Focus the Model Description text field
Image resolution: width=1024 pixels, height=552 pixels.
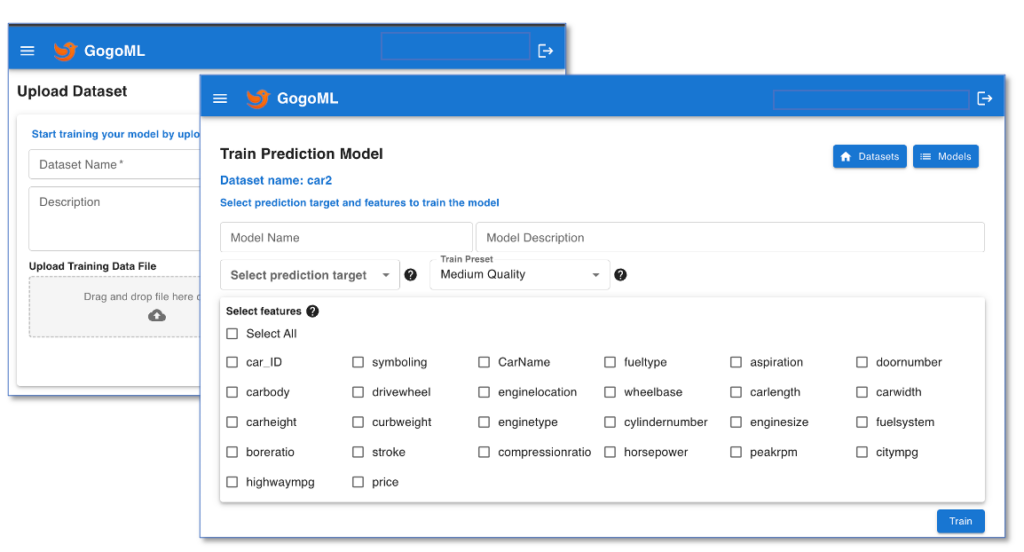point(729,238)
